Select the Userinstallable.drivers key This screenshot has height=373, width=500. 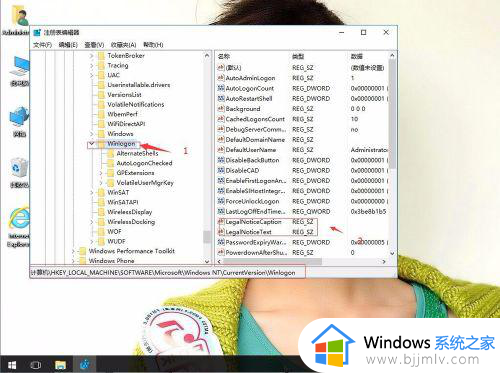click(x=139, y=85)
